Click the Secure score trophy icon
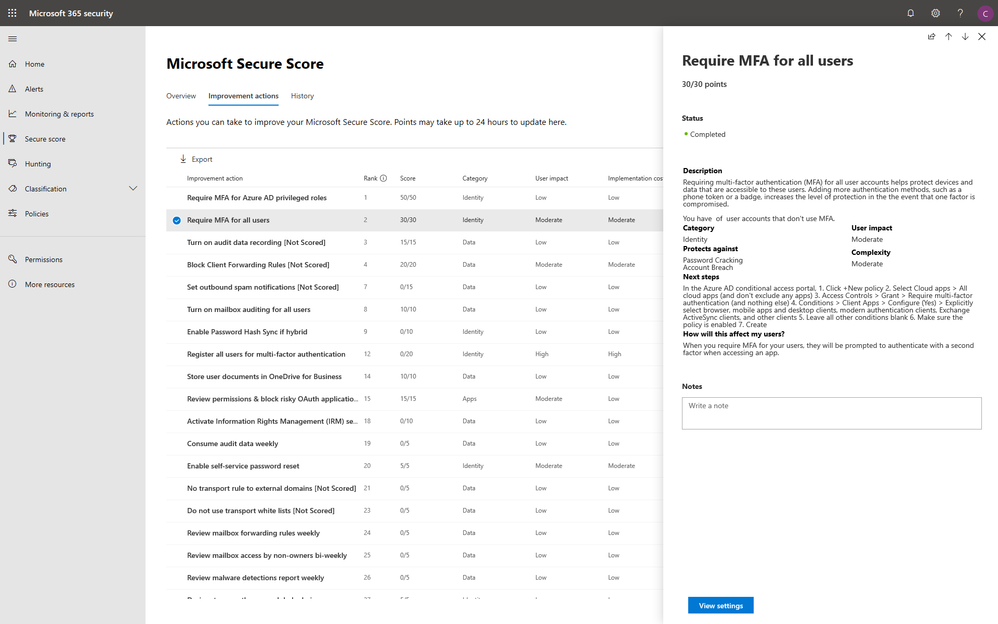Viewport: 998px width, 624px height. pyautogui.click(x=12, y=138)
